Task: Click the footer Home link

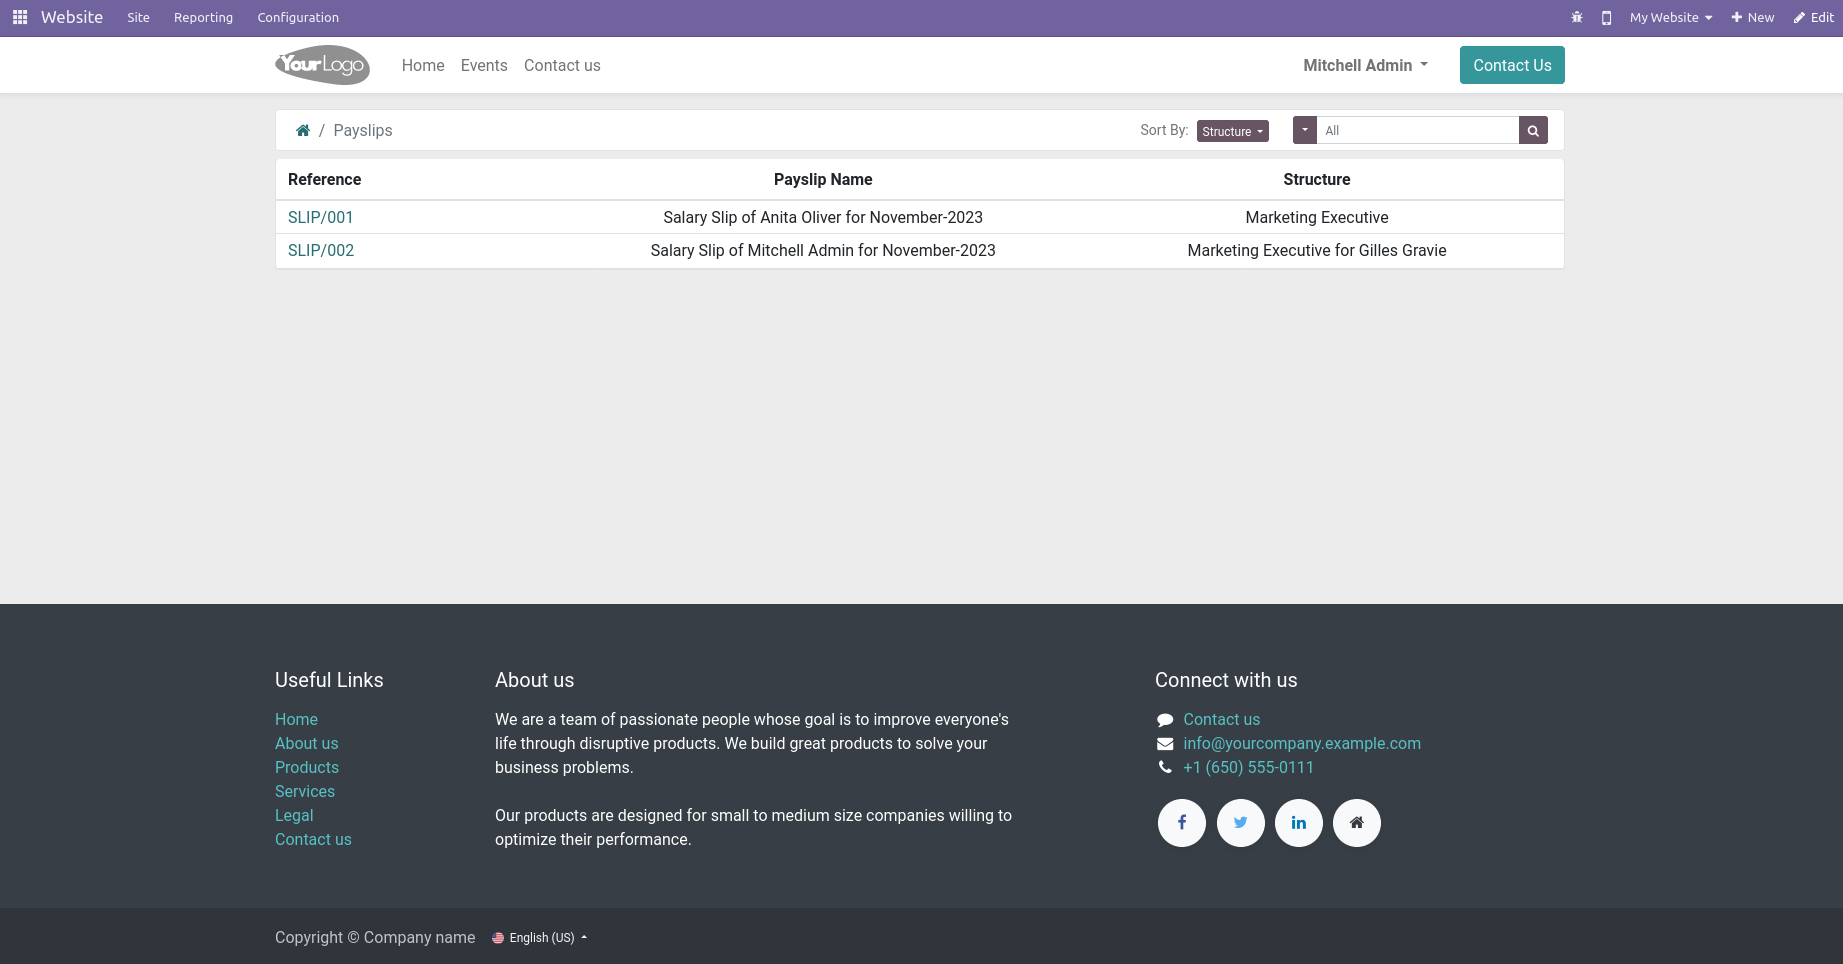Action: [x=296, y=719]
